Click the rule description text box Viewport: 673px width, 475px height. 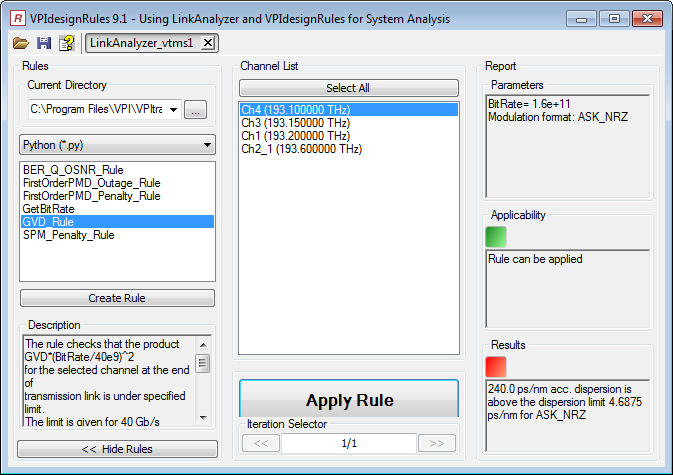109,381
